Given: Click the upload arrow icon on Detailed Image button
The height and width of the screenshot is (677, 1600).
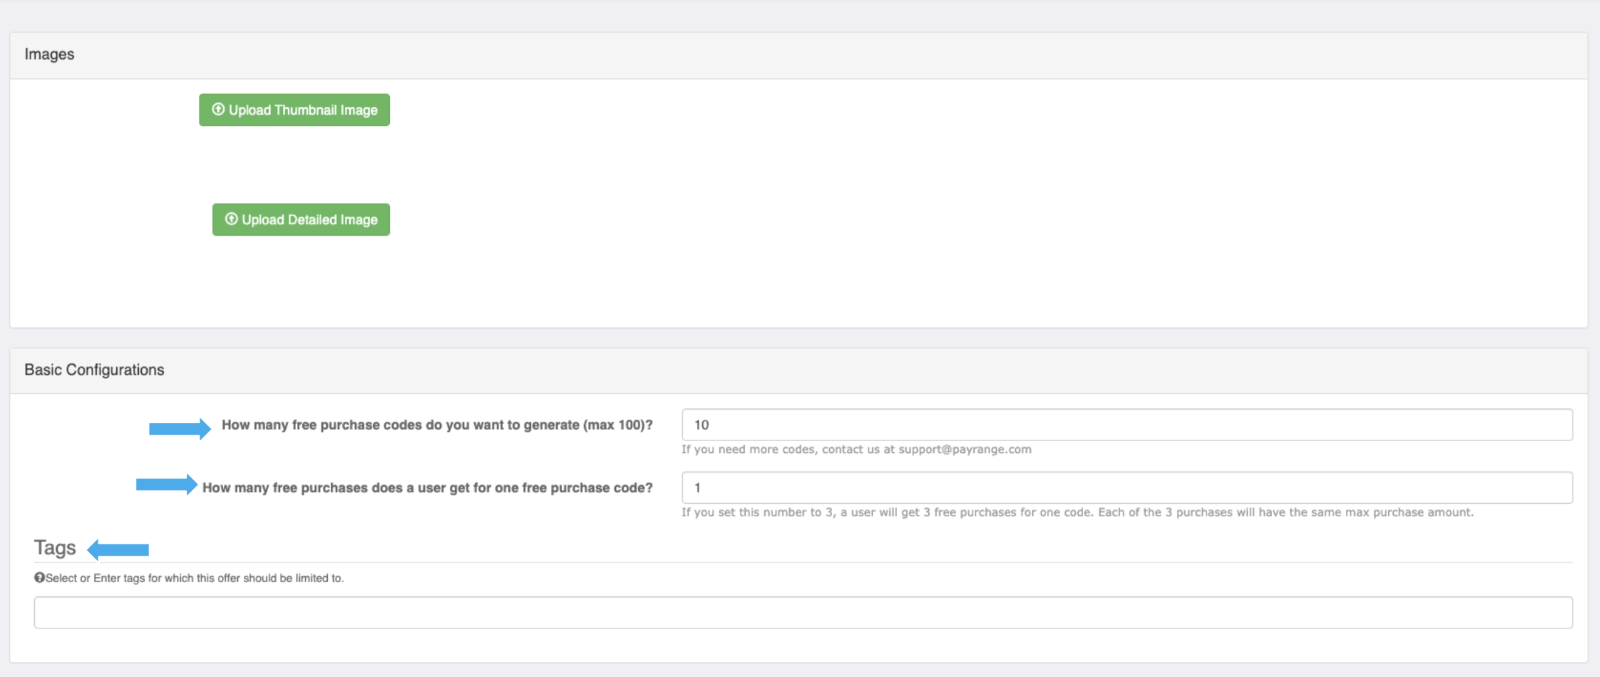Looking at the screenshot, I should (x=231, y=219).
